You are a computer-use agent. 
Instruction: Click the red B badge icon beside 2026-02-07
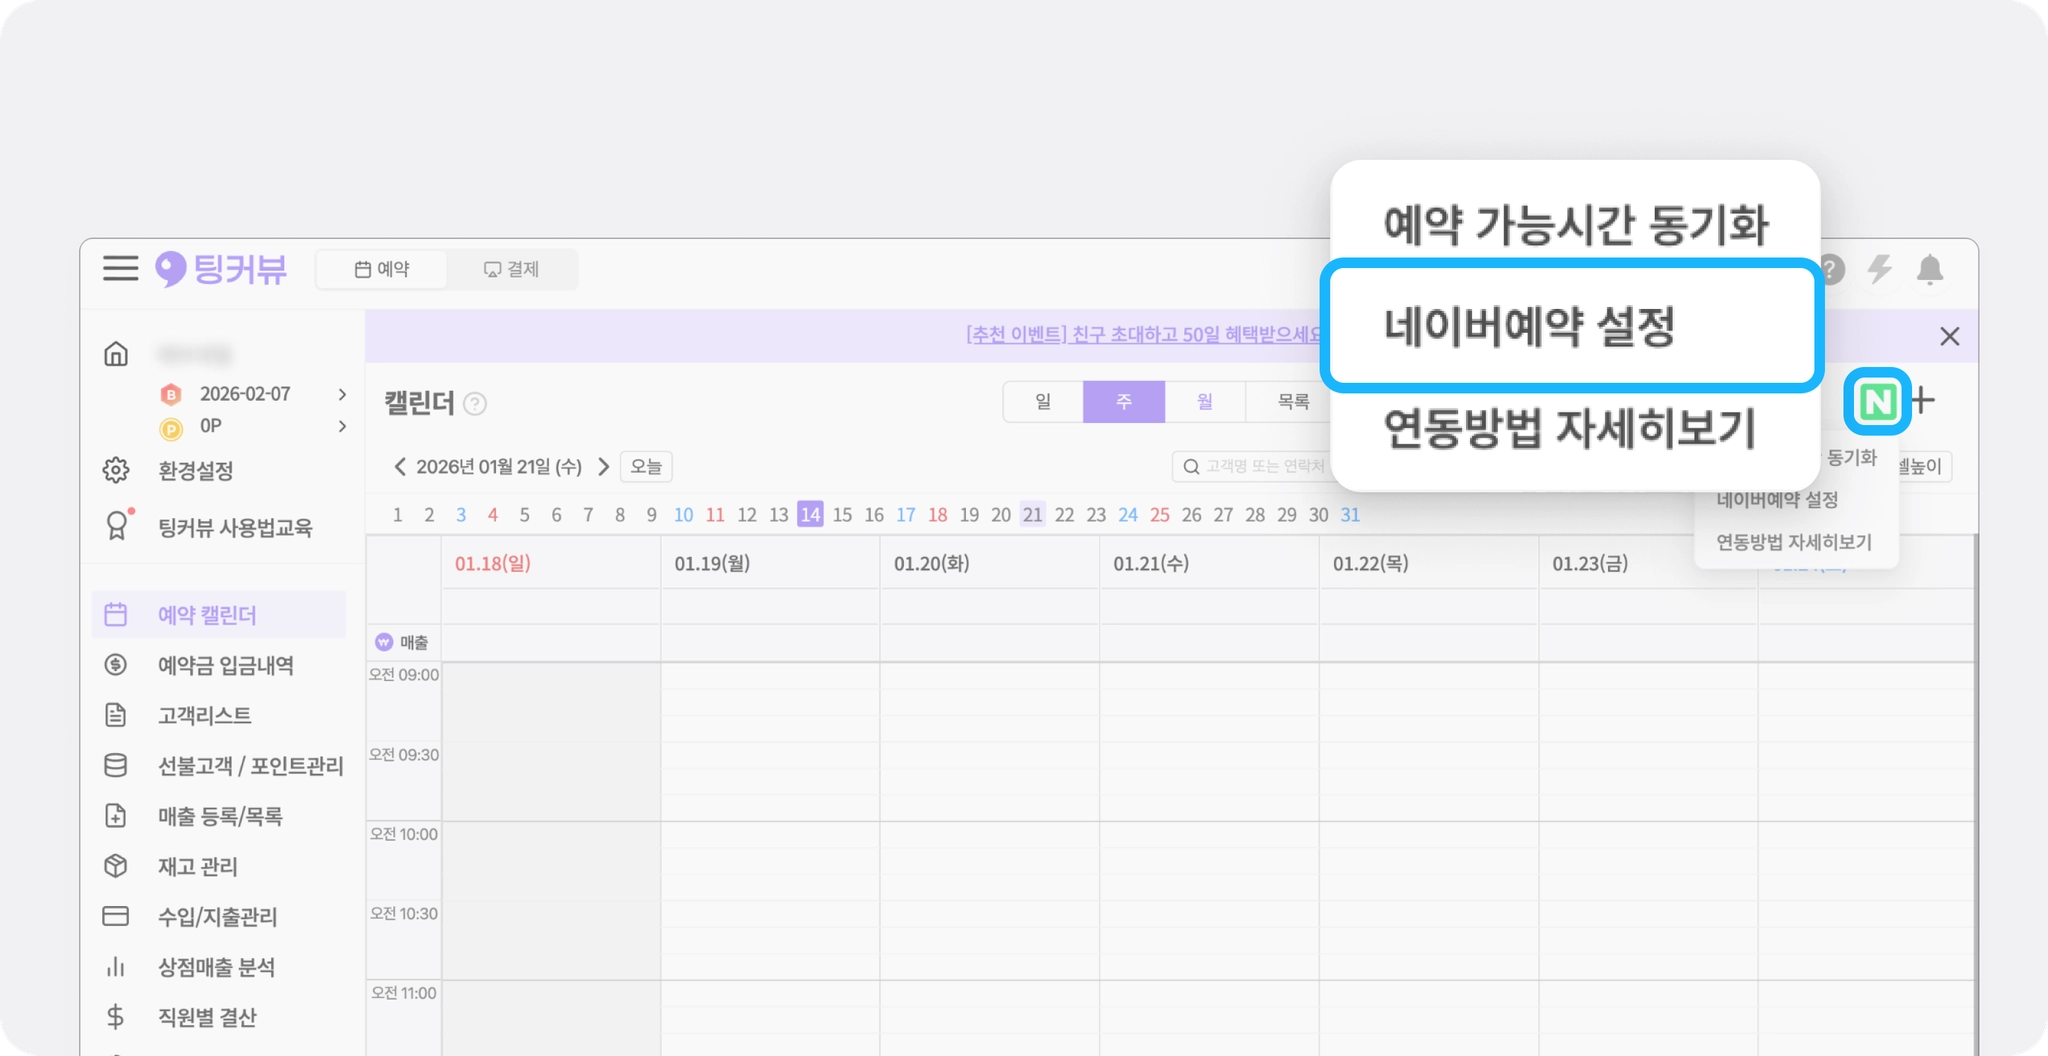click(x=171, y=394)
